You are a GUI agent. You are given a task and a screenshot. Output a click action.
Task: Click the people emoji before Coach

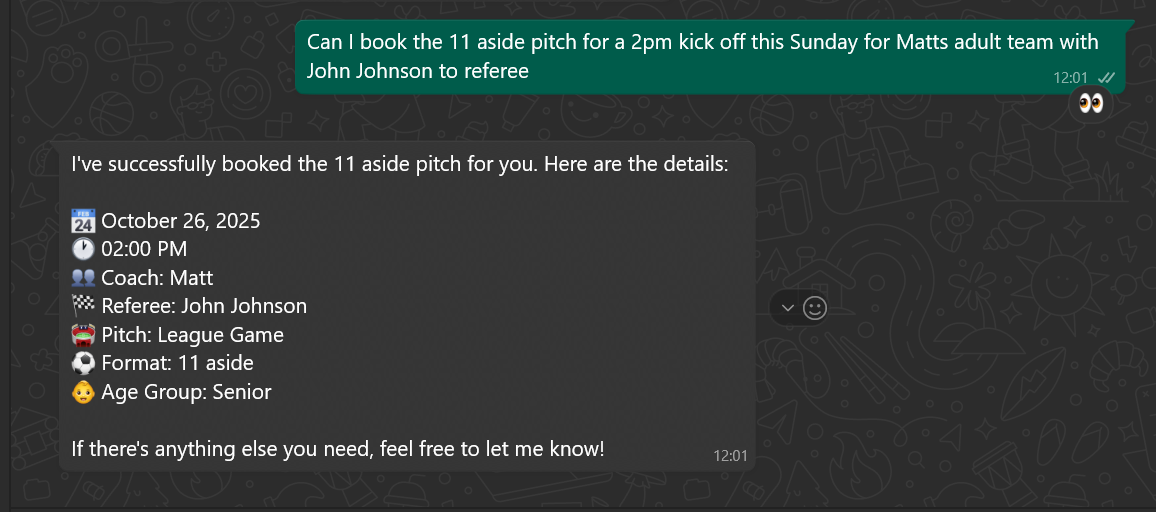coord(83,278)
